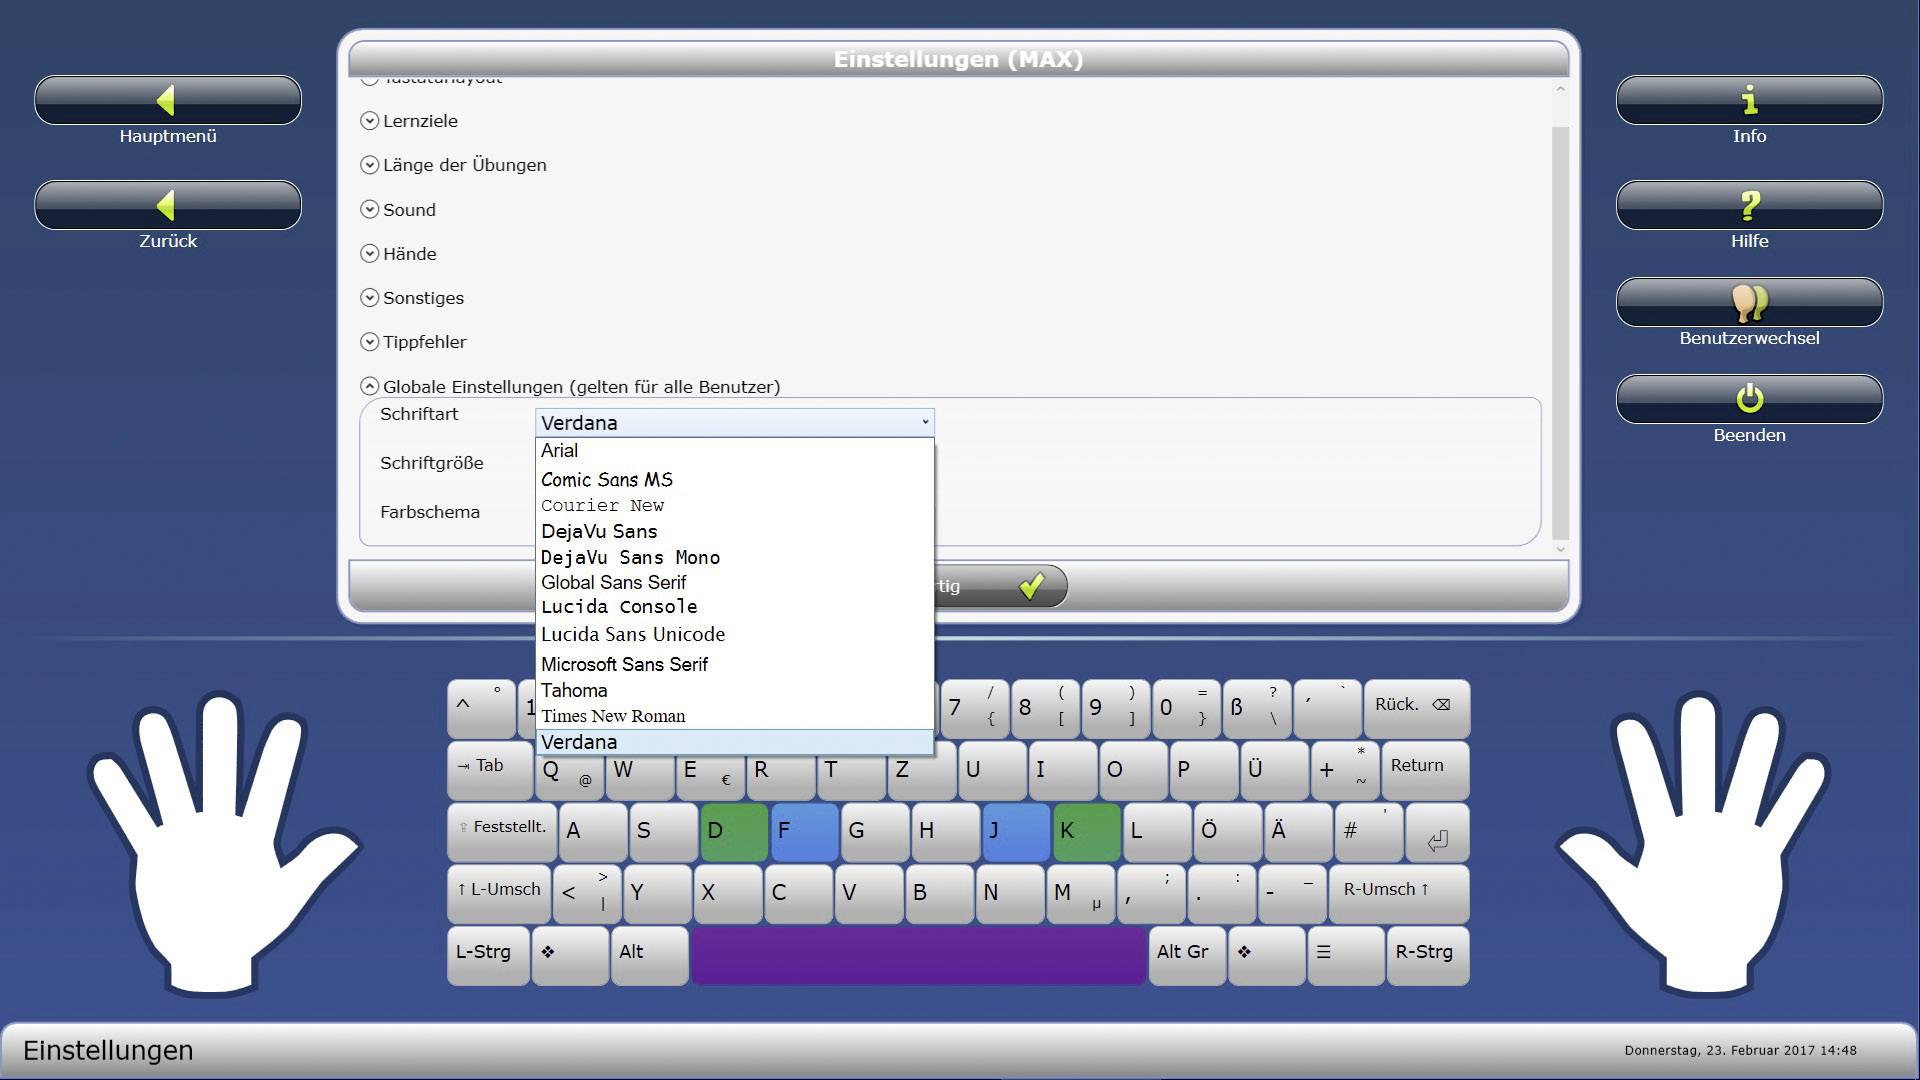Screen dimensions: 1920x1080
Task: Open Hilfe with the question mark button
Action: tap(1749, 205)
